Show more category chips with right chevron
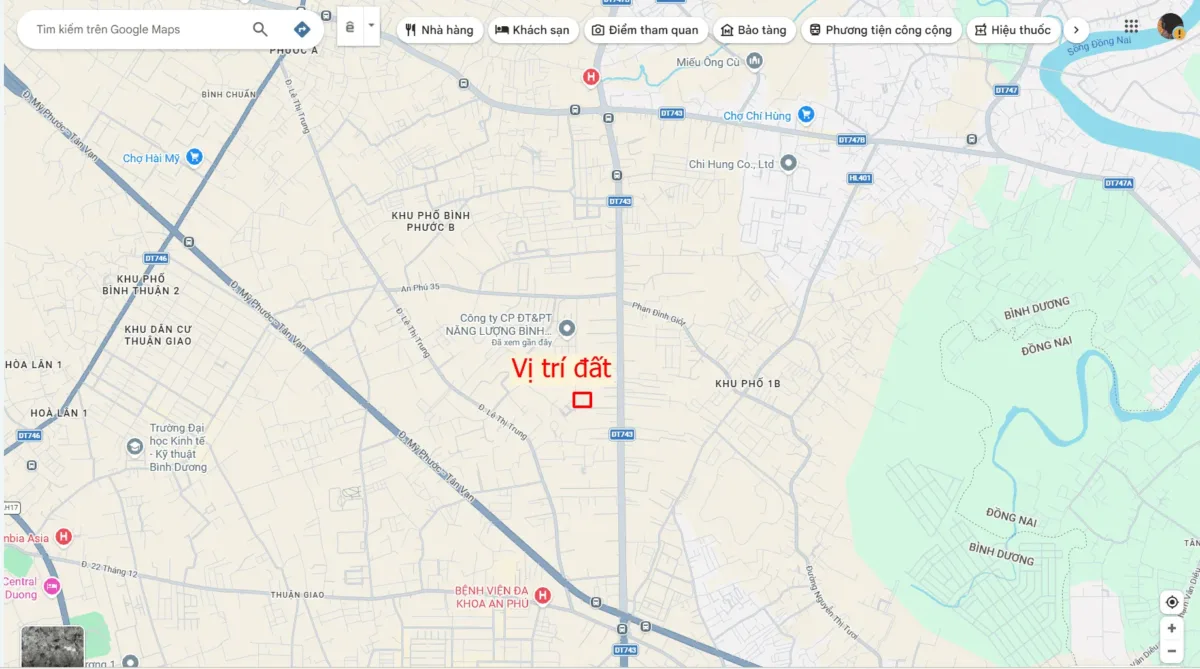This screenshot has width=1200, height=669. tap(1076, 30)
